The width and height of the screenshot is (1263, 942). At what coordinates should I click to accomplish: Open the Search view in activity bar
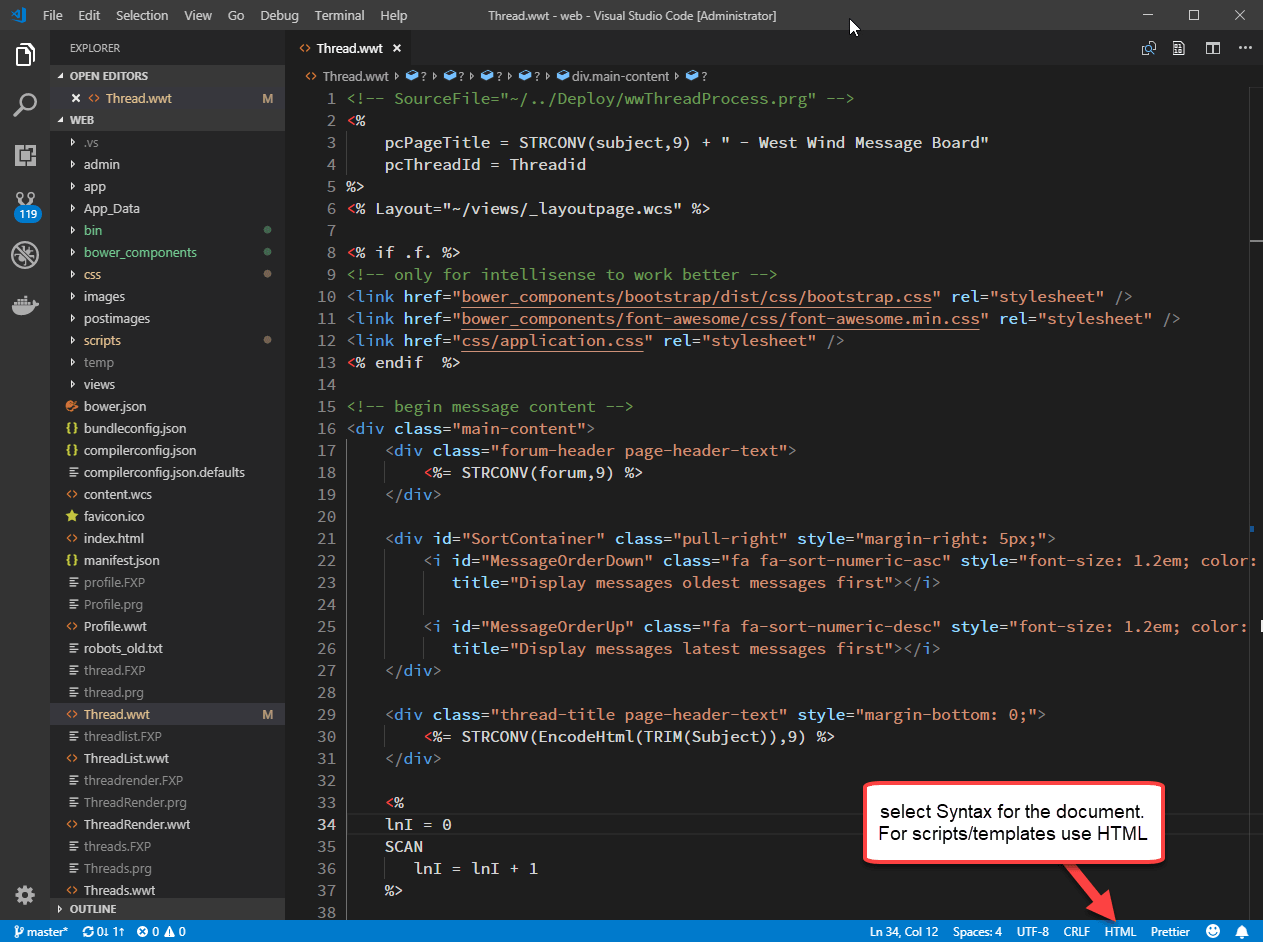[x=25, y=105]
